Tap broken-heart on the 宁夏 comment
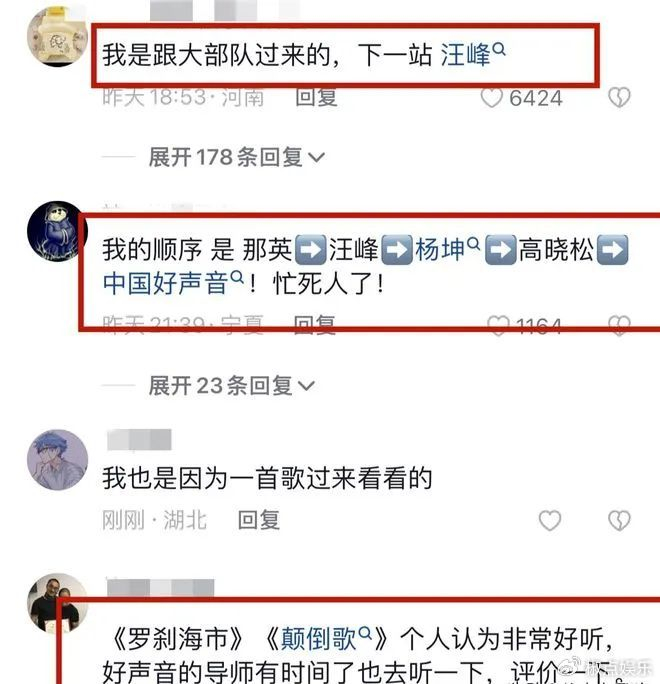 [x=619, y=325]
